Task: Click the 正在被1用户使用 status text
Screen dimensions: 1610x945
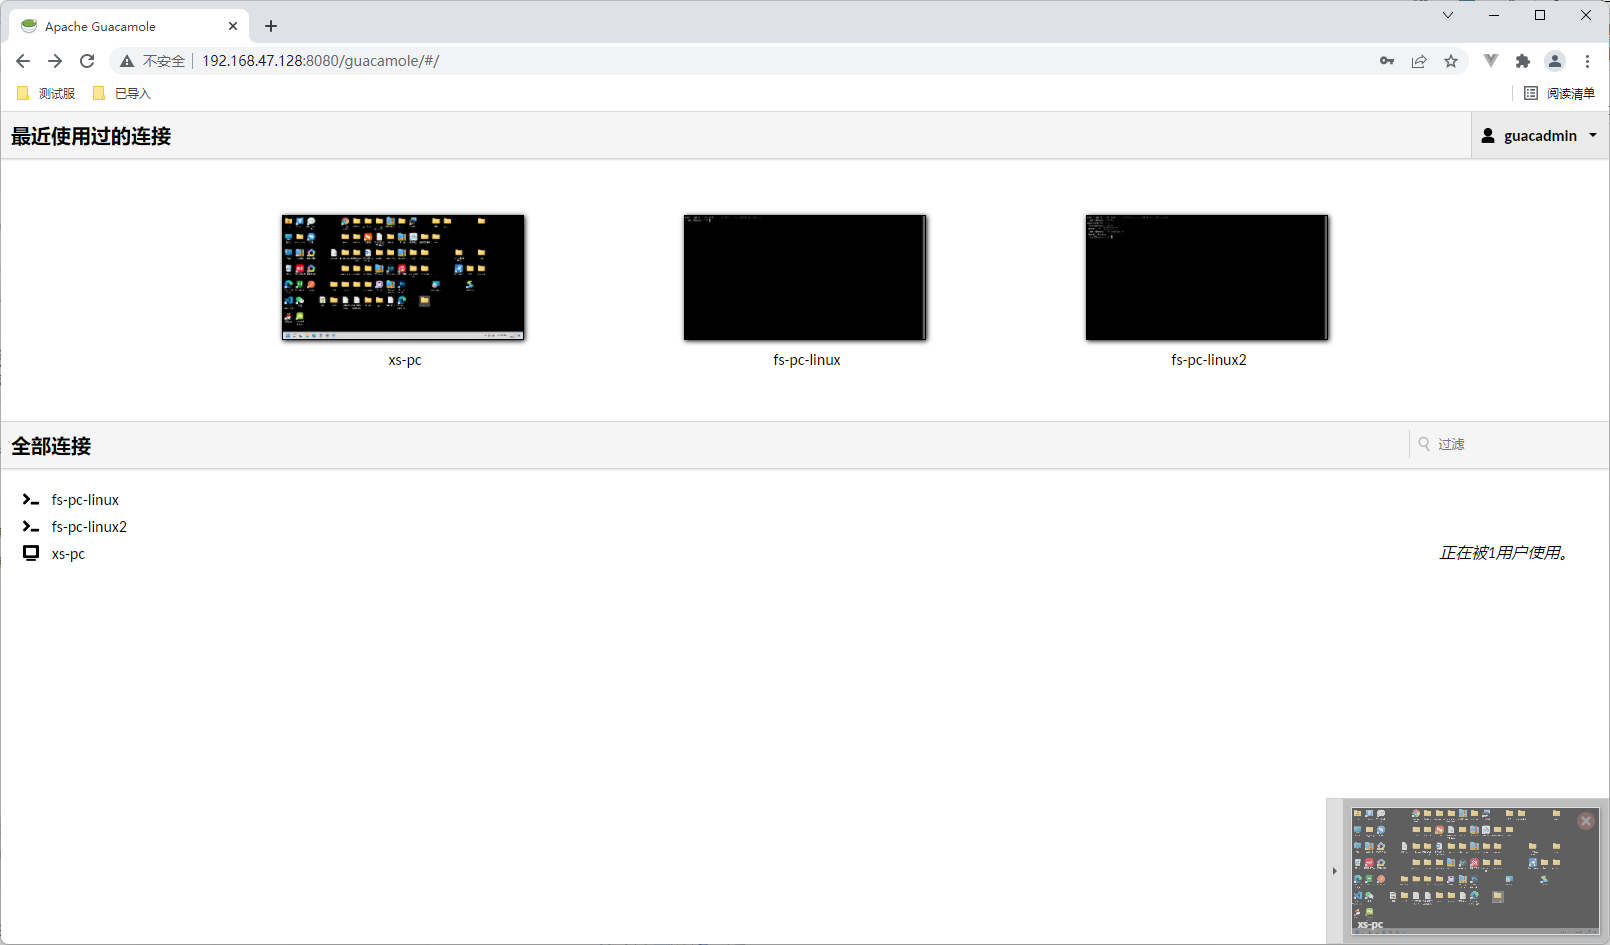Action: (x=1504, y=553)
